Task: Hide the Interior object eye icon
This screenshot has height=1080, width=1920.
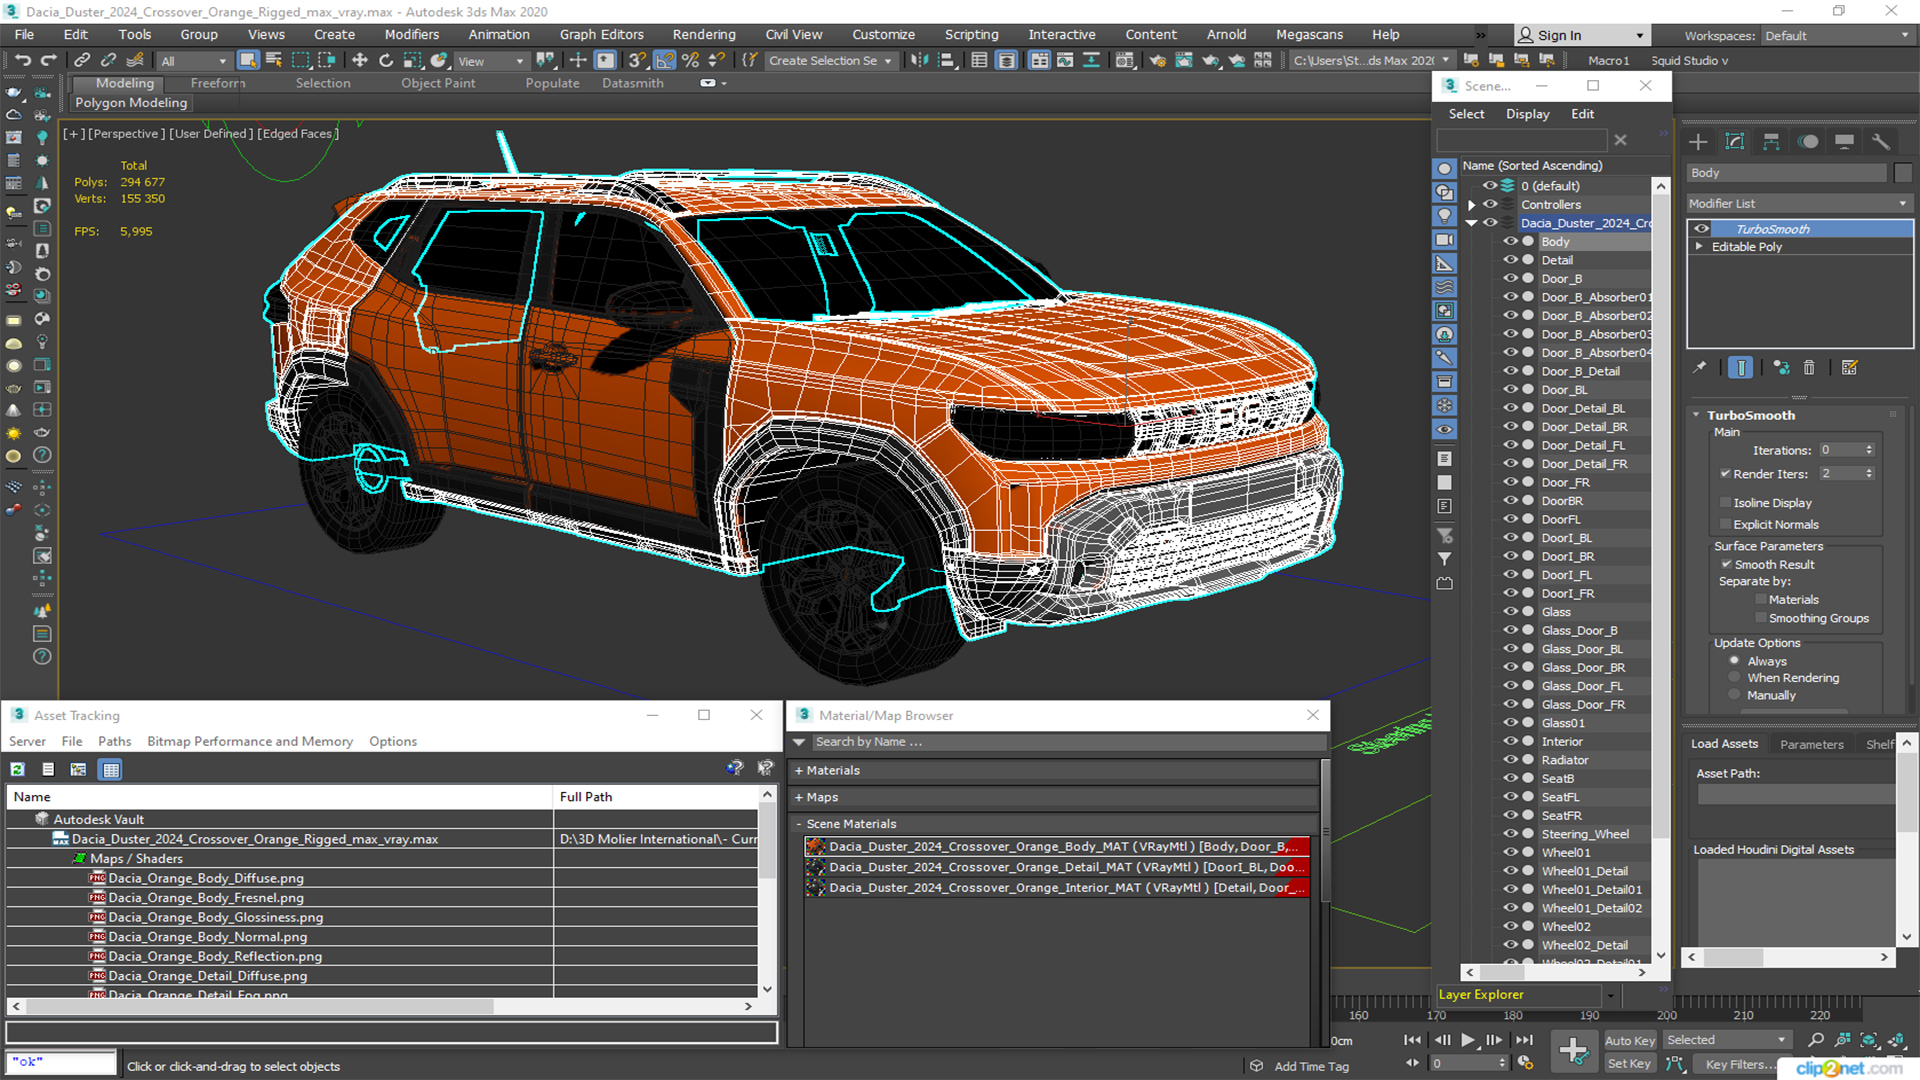Action: (1510, 741)
